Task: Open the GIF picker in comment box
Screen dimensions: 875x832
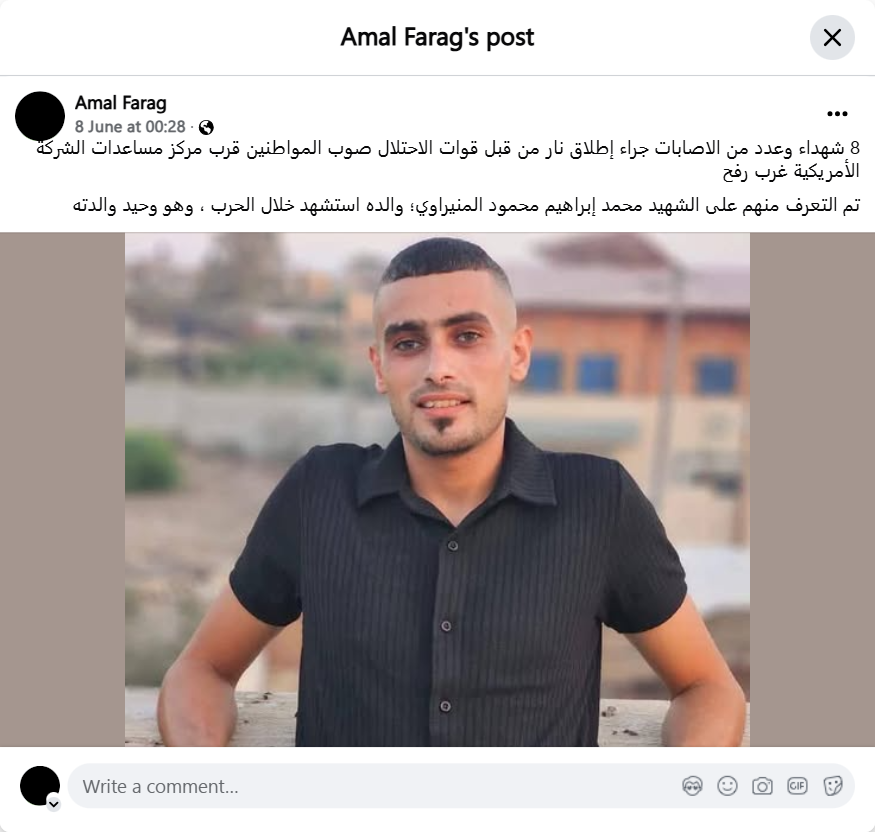Action: tap(797, 786)
